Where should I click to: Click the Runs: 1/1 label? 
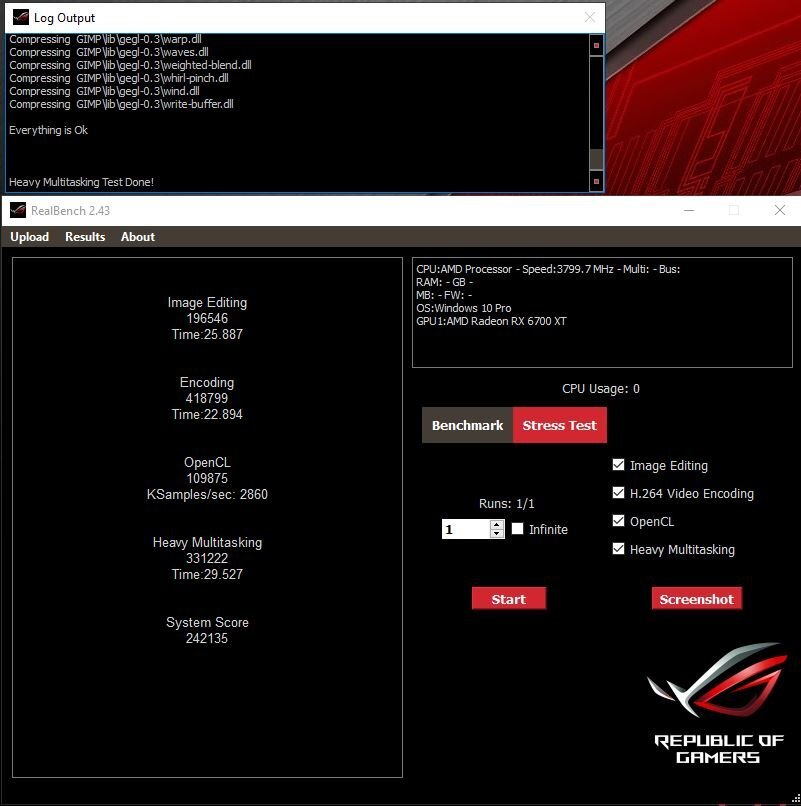pos(506,504)
